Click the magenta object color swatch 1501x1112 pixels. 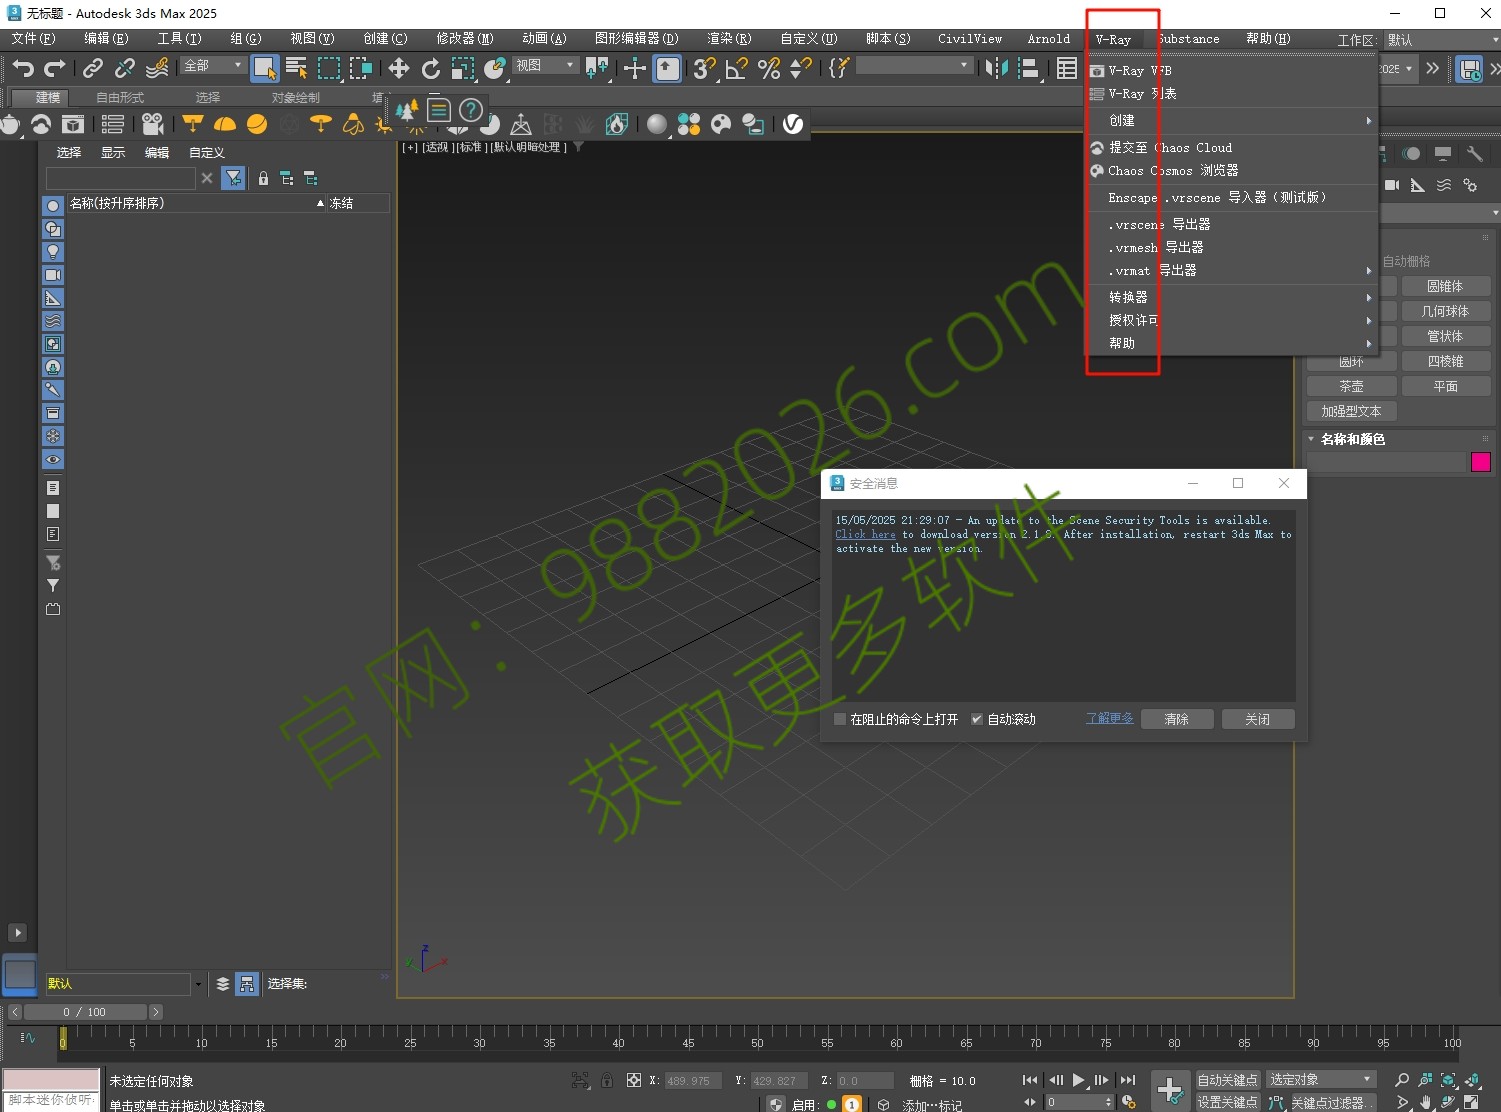pyautogui.click(x=1481, y=462)
